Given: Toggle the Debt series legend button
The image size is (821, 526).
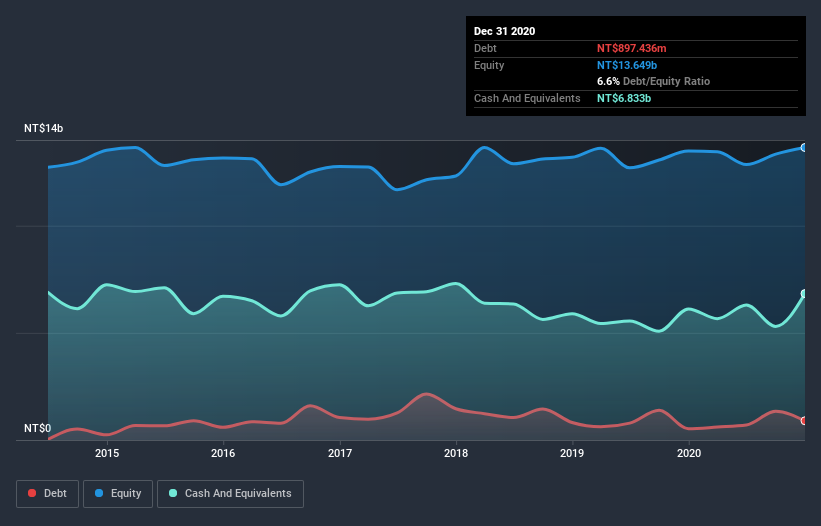Looking at the screenshot, I should 48,494.
